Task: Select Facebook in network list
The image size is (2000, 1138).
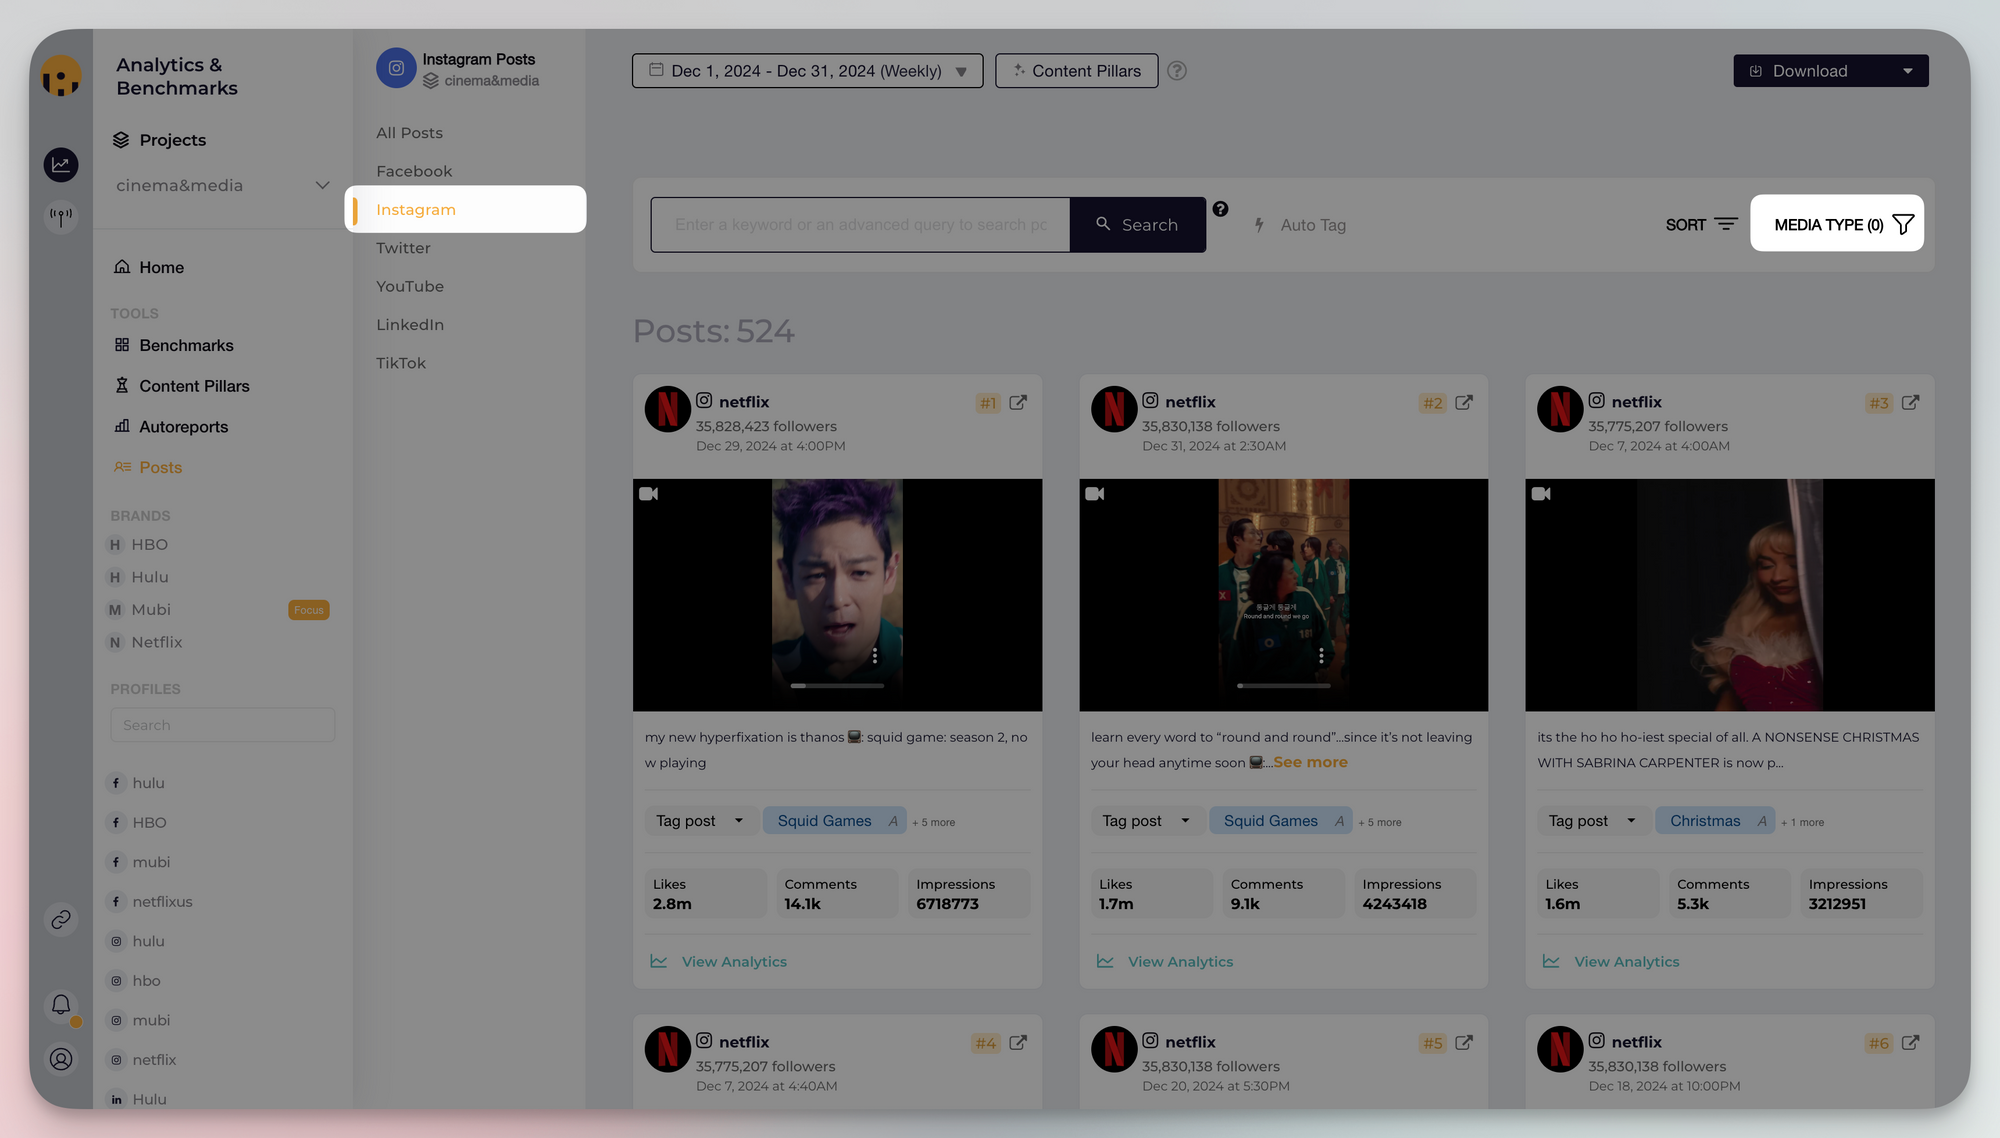Action: point(414,171)
